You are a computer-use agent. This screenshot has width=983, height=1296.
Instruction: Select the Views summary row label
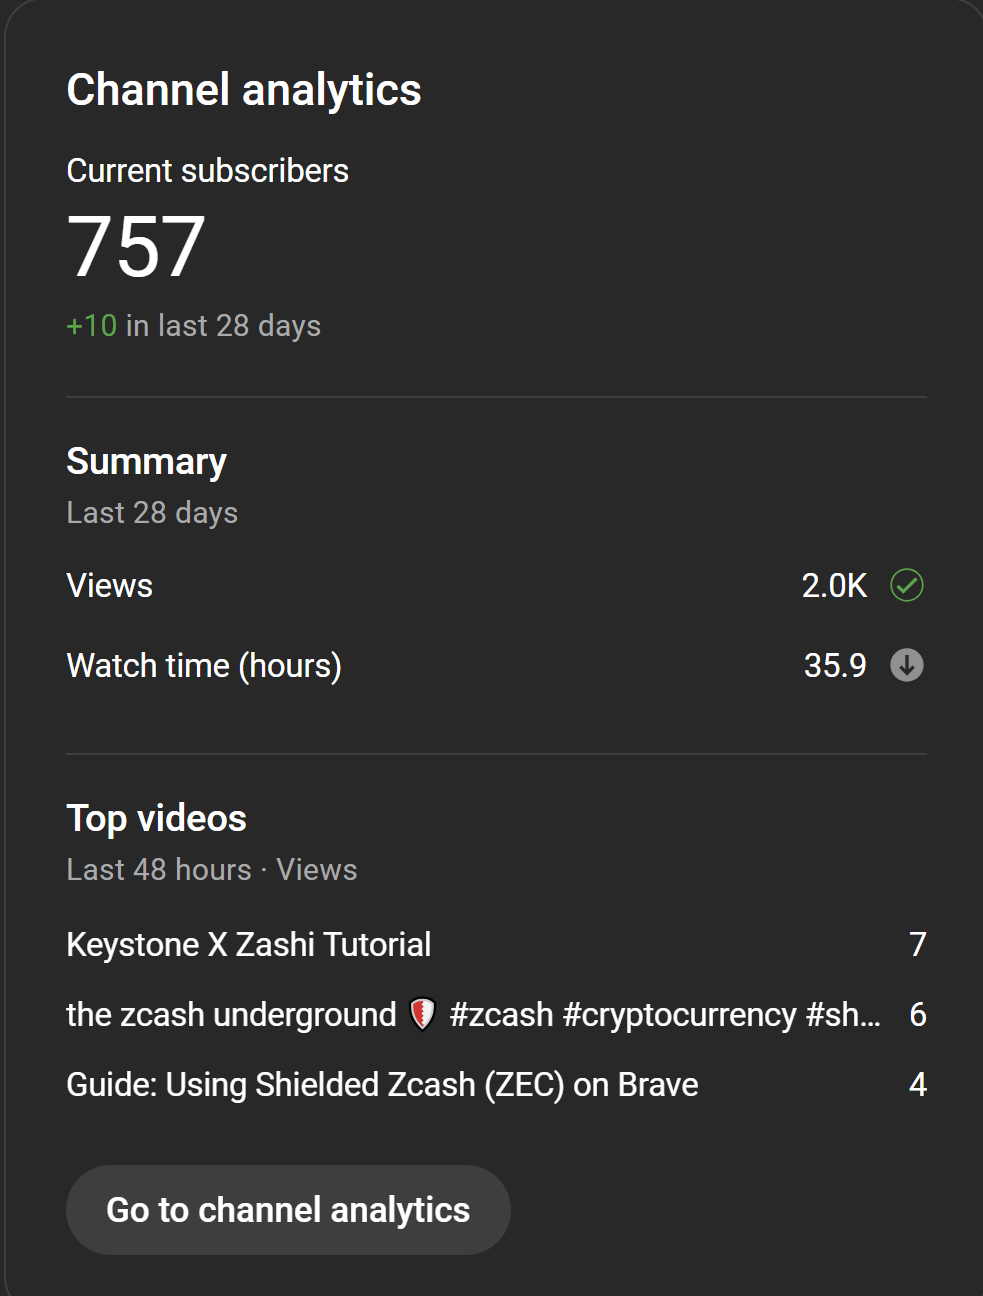coord(110,585)
